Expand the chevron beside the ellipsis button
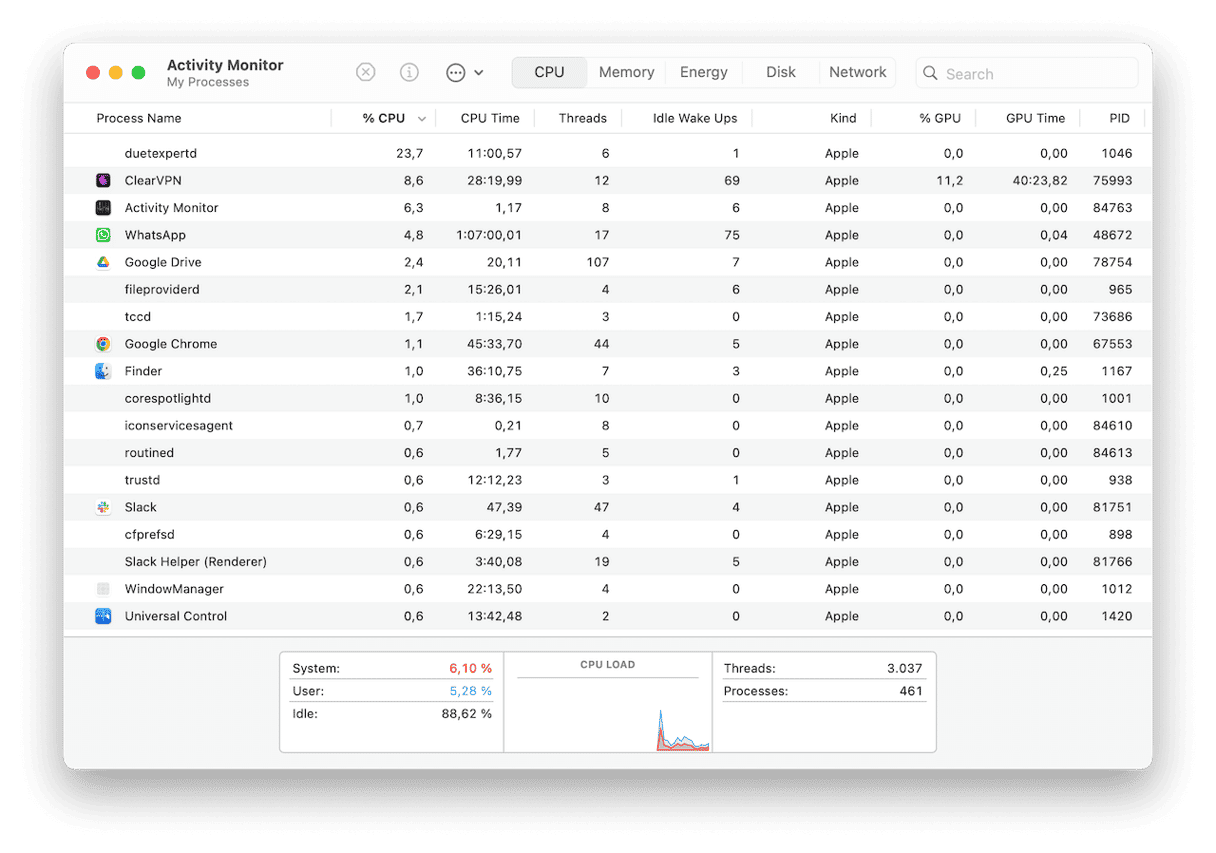This screenshot has width=1216, height=853. click(479, 72)
